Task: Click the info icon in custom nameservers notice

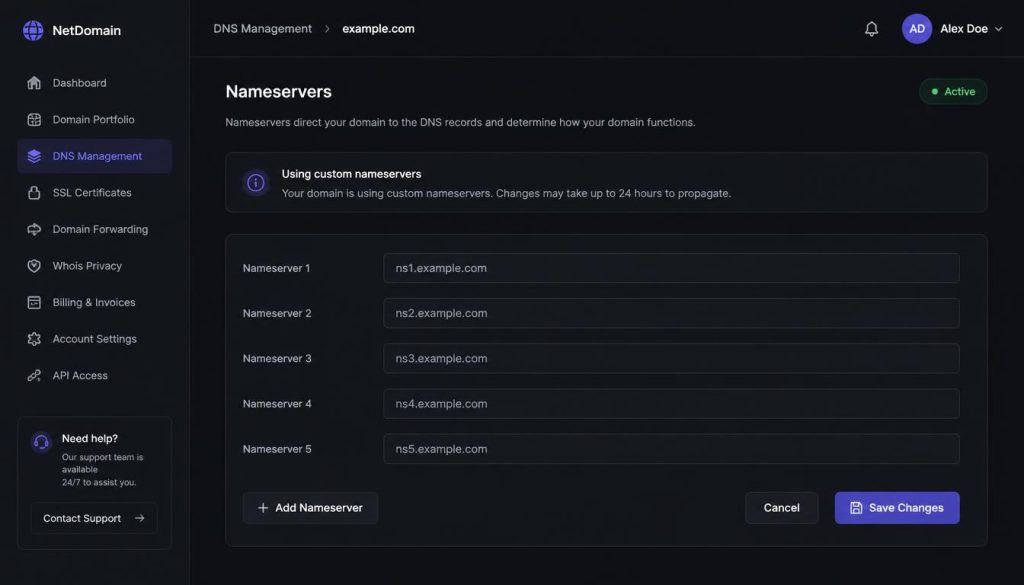Action: (256, 183)
